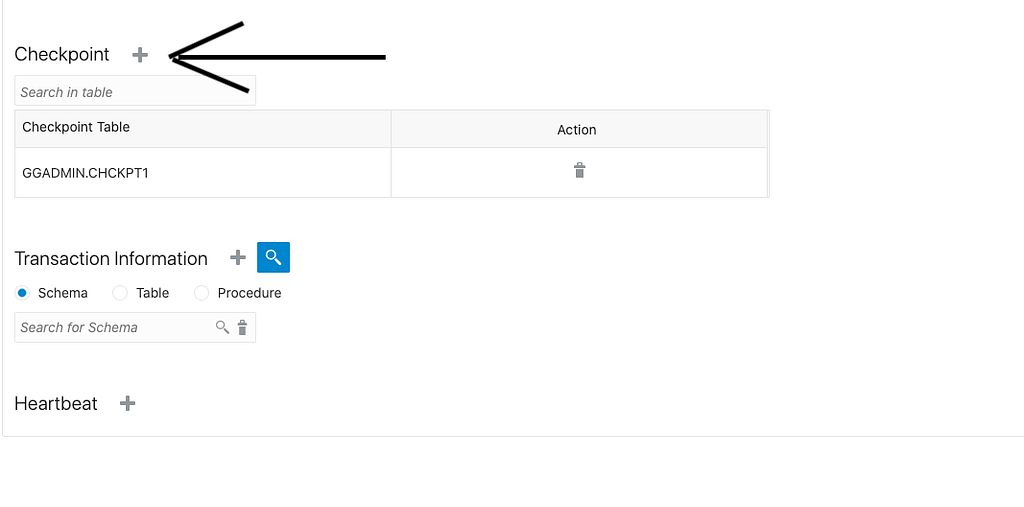Add a new Checkpoint with plus icon

[x=140, y=55]
